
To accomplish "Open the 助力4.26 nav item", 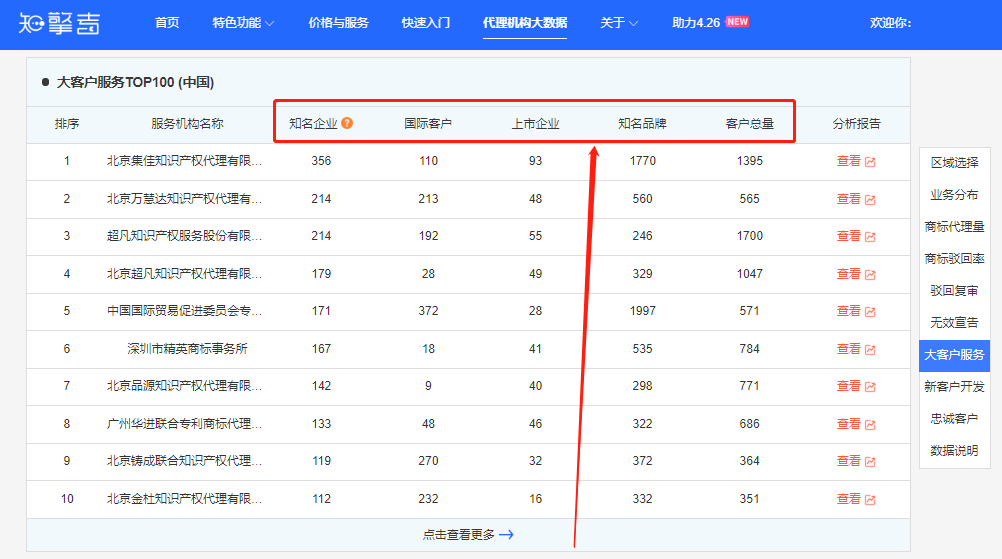I will tap(696, 23).
